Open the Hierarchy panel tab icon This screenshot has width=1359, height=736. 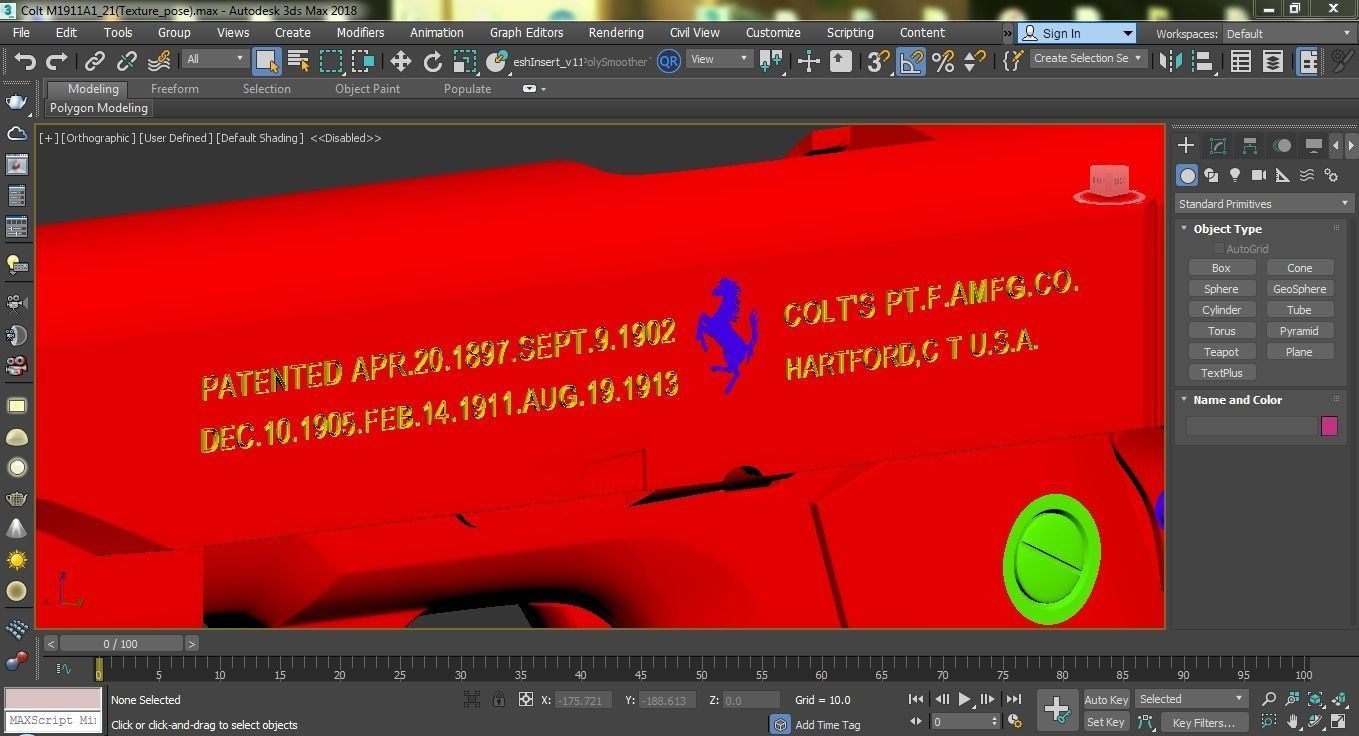[1250, 146]
